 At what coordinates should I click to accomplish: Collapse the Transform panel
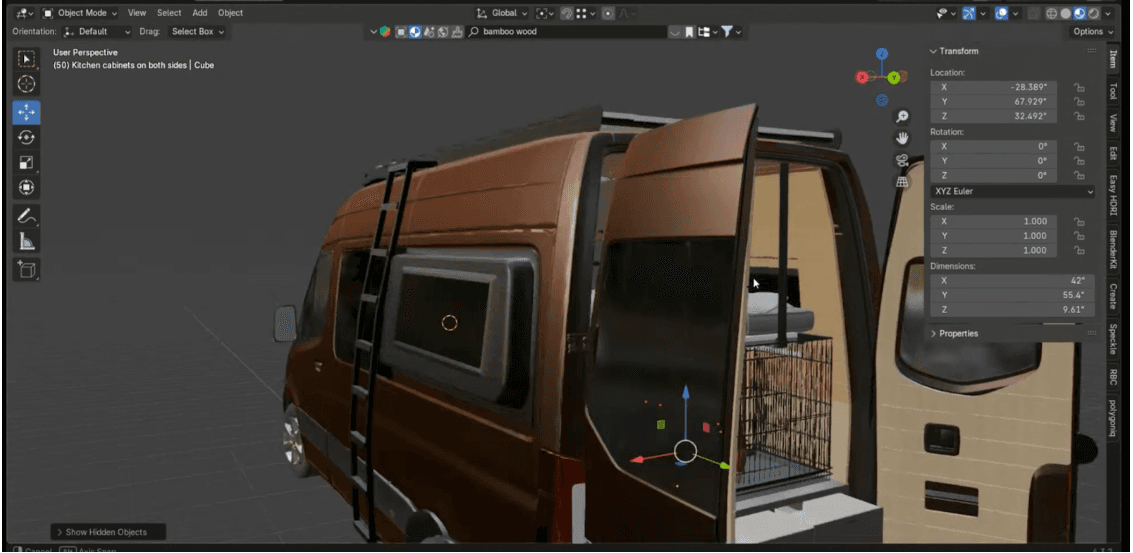tap(954, 51)
